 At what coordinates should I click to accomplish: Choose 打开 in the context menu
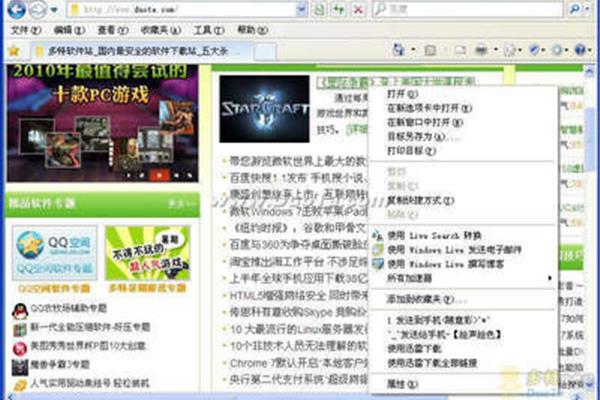pos(462,94)
